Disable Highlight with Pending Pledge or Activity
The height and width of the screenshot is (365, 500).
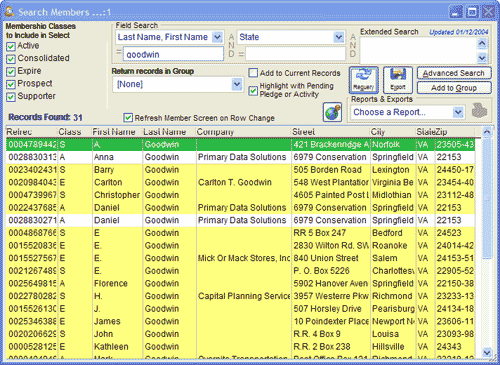(x=253, y=90)
